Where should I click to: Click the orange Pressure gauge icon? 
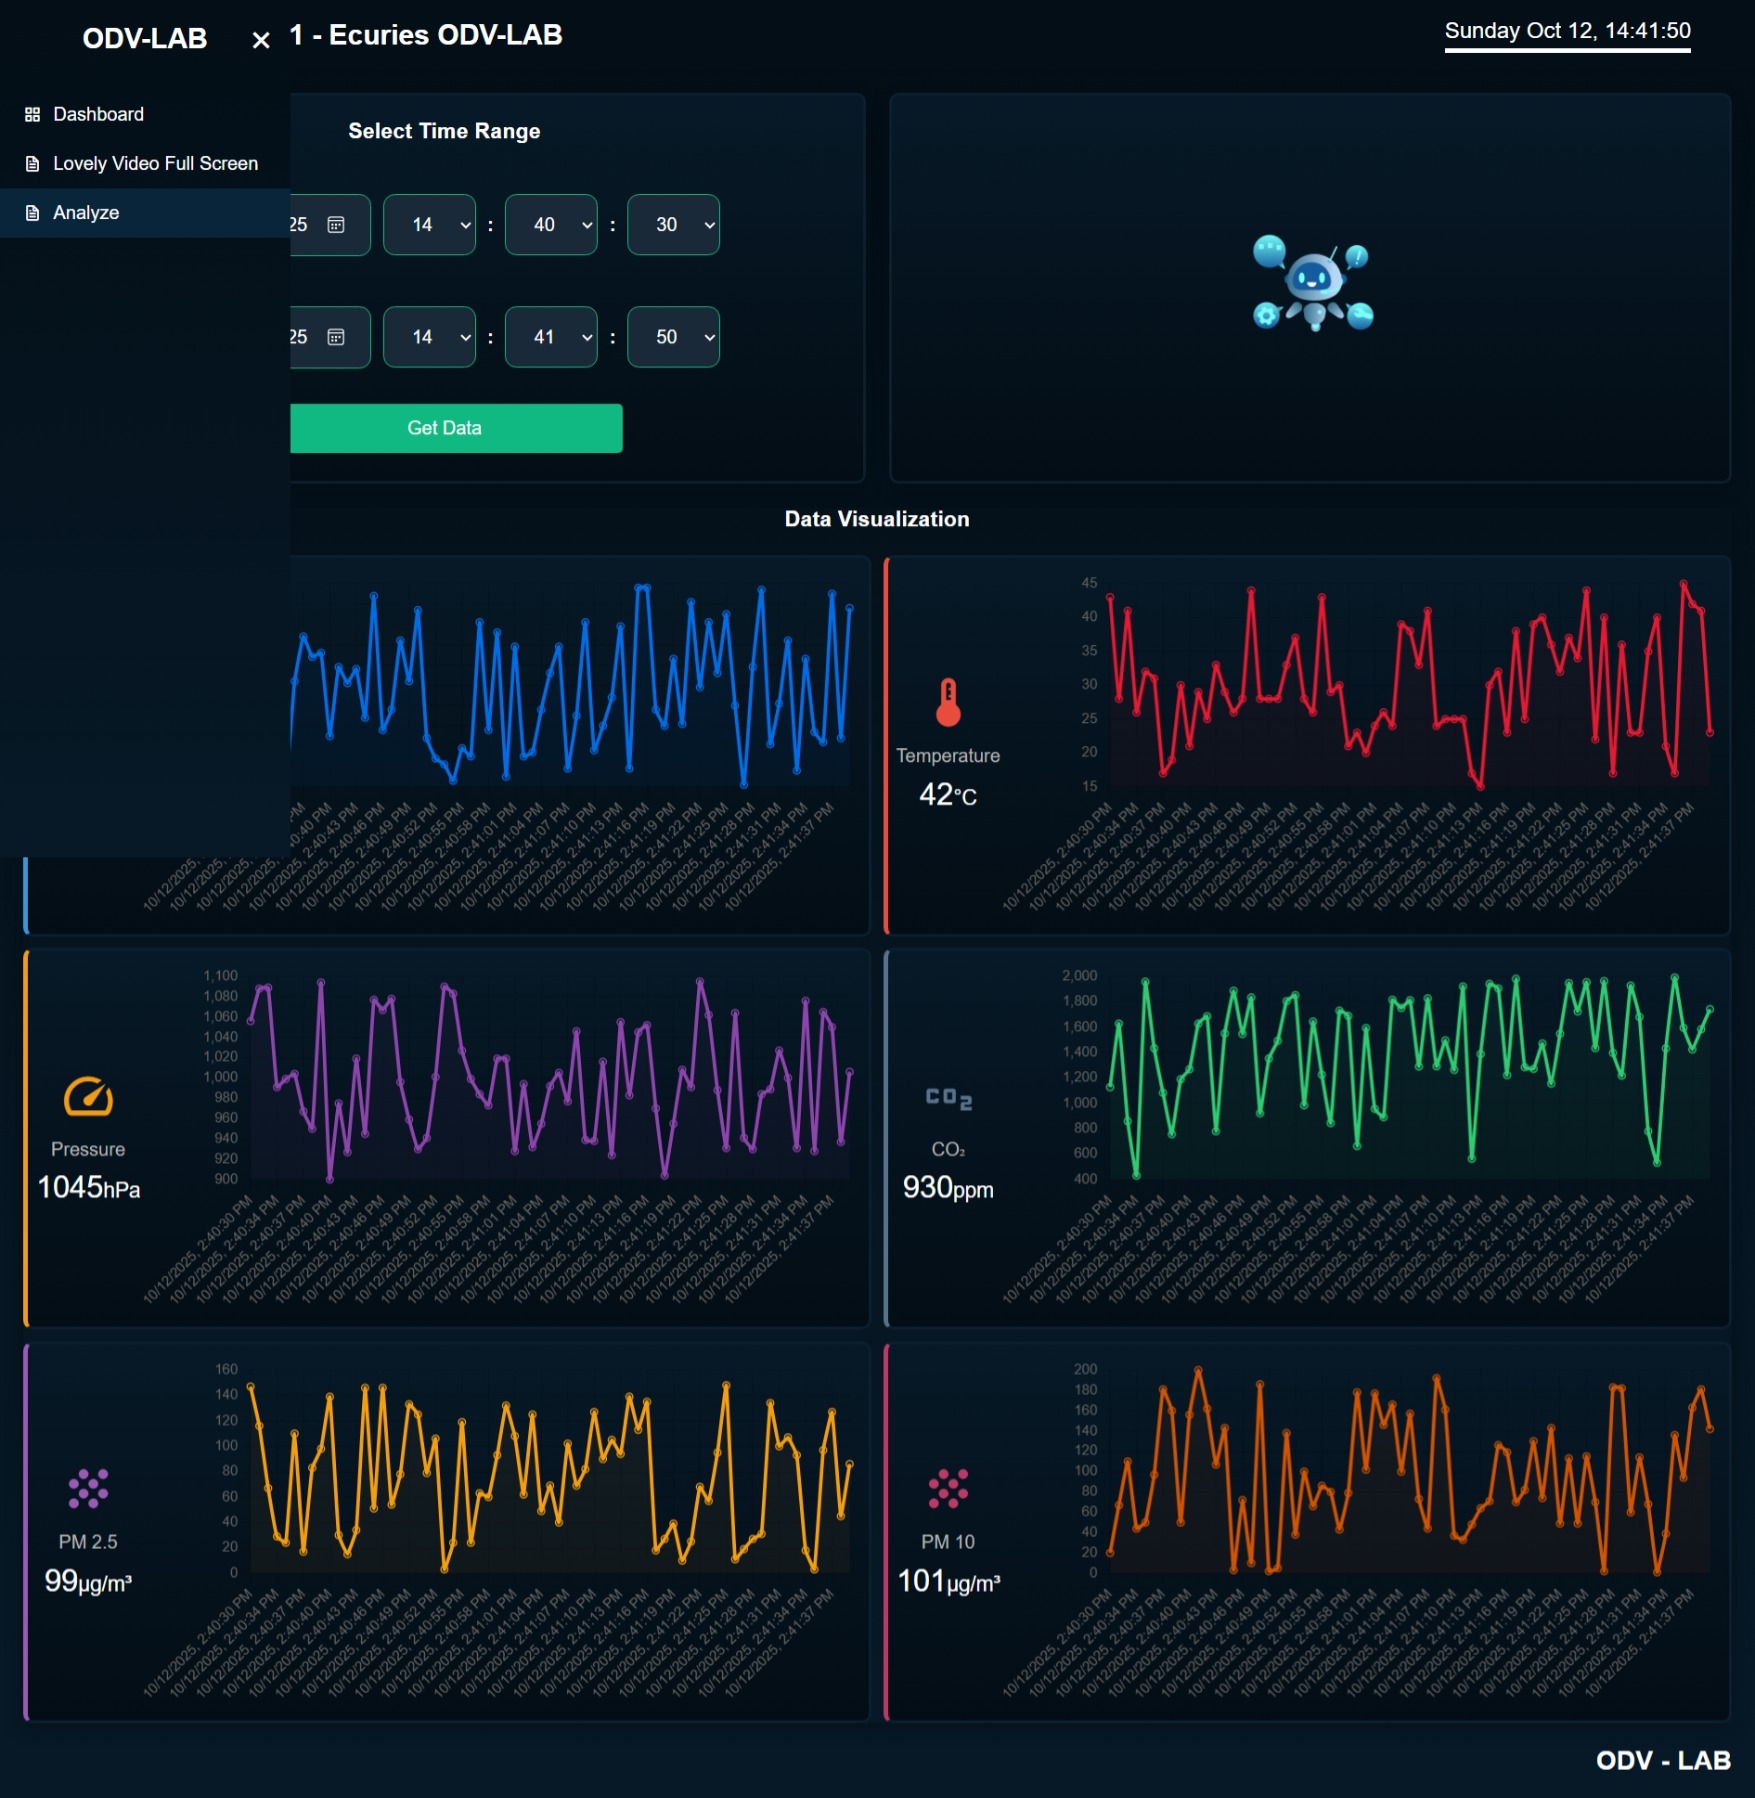(x=88, y=1097)
